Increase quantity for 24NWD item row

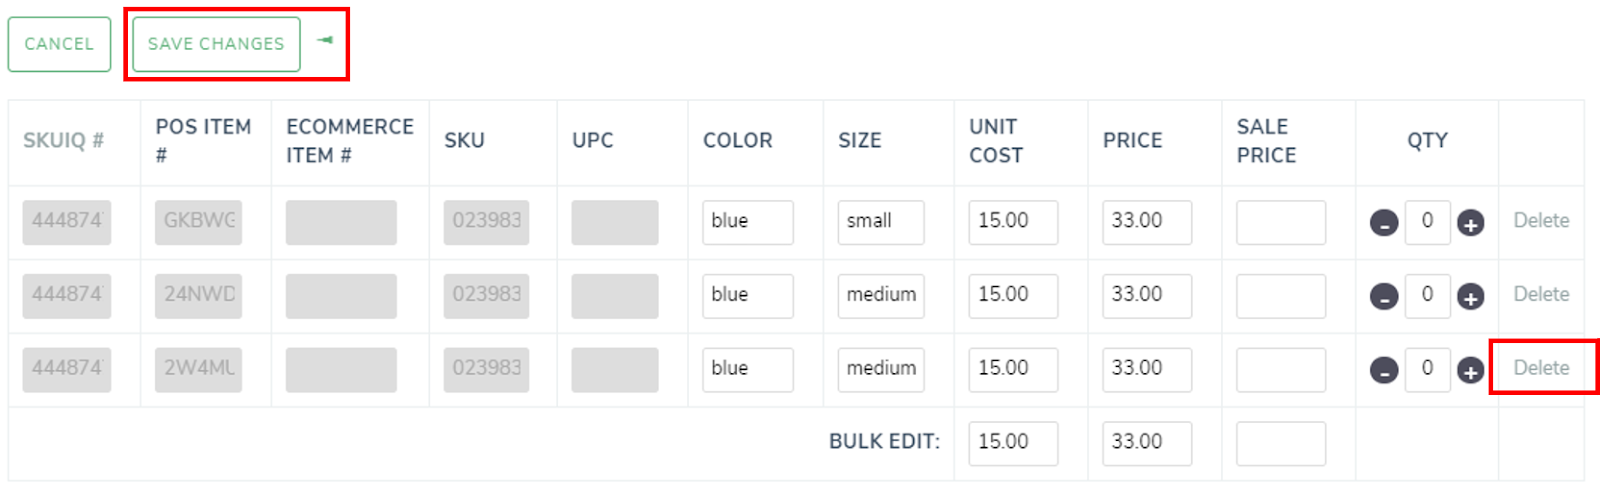click(1470, 297)
